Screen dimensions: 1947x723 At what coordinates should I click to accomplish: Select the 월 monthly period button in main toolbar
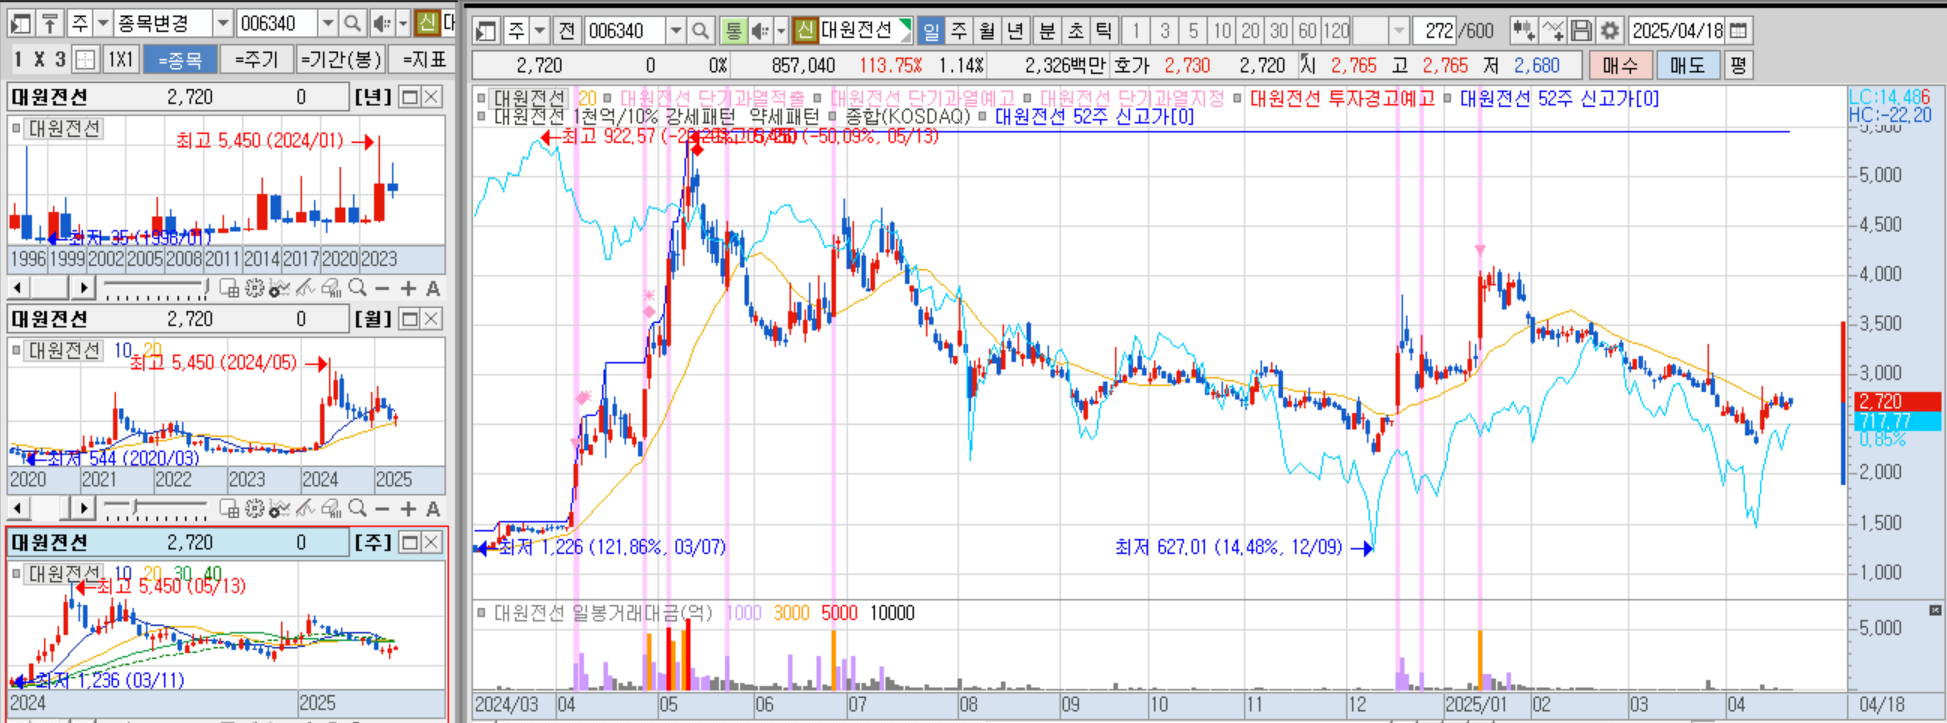(x=987, y=31)
